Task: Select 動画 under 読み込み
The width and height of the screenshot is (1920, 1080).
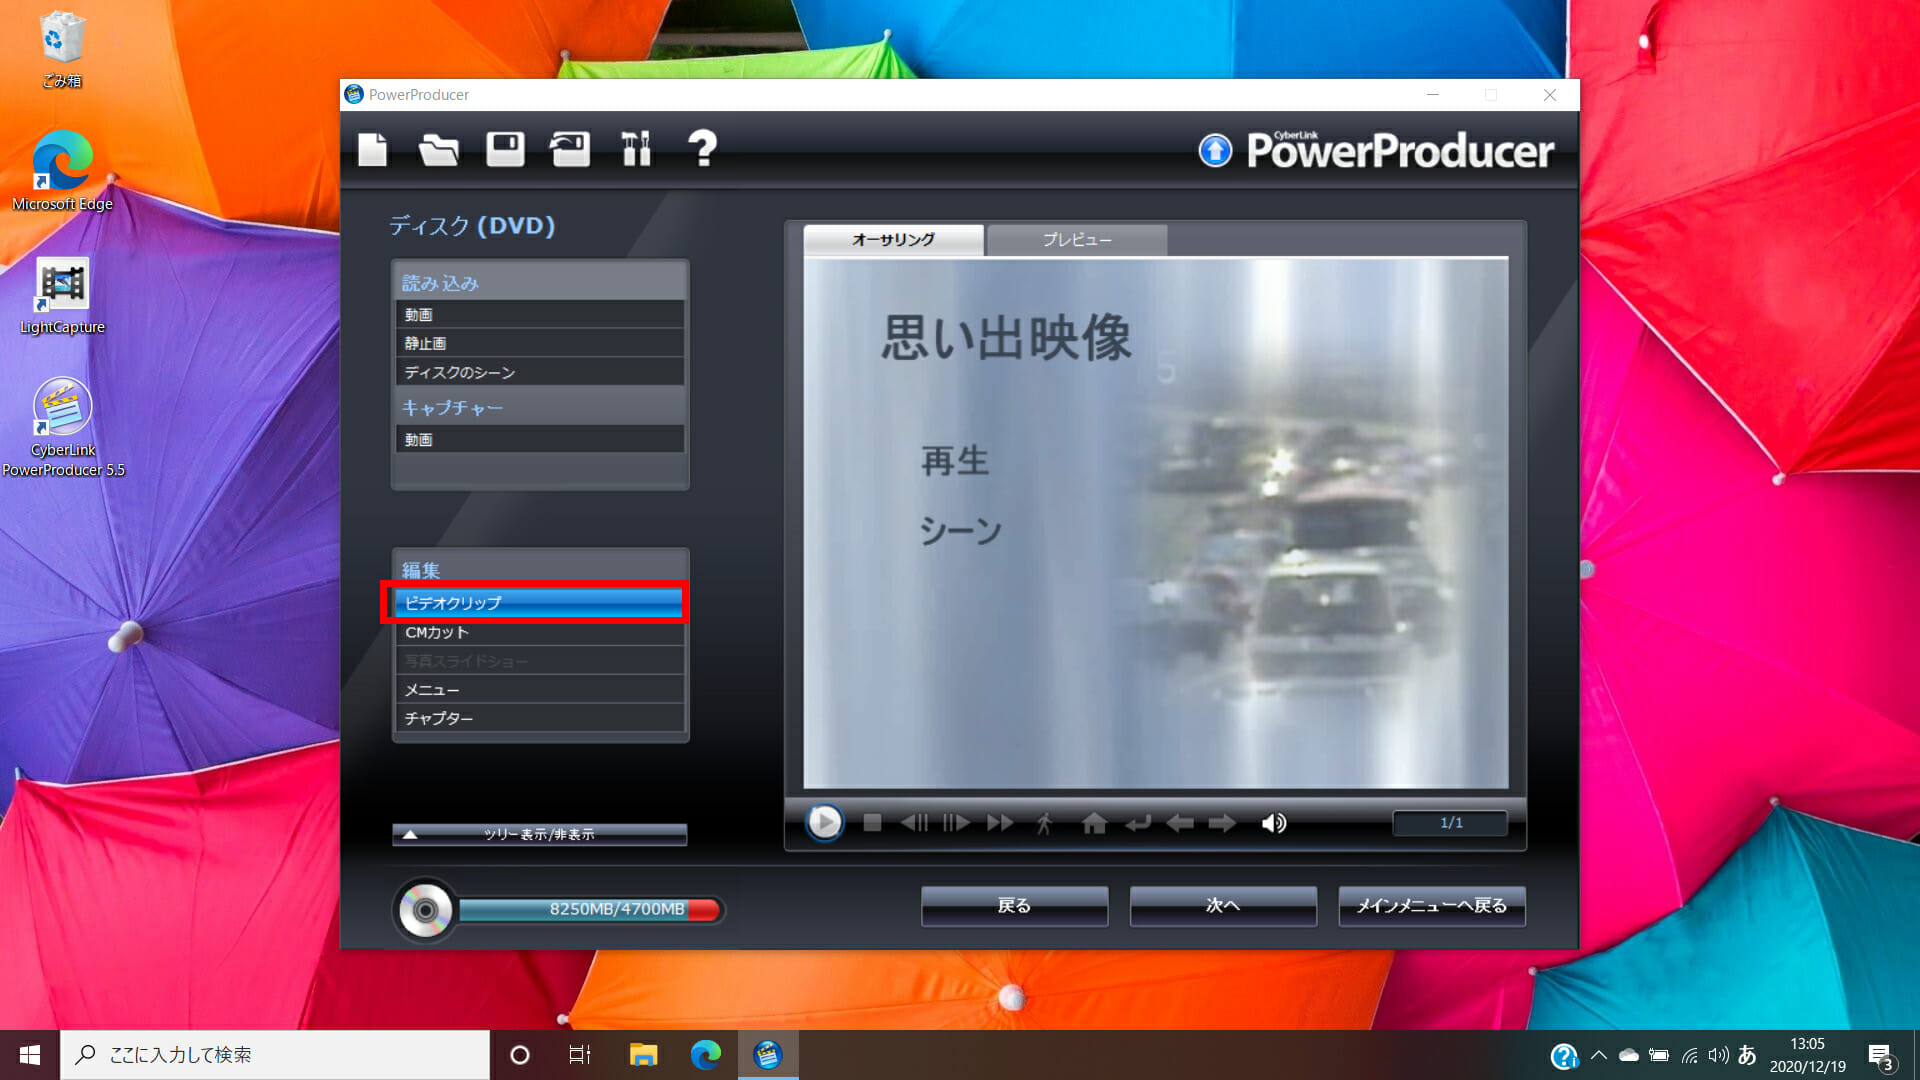Action: point(540,314)
